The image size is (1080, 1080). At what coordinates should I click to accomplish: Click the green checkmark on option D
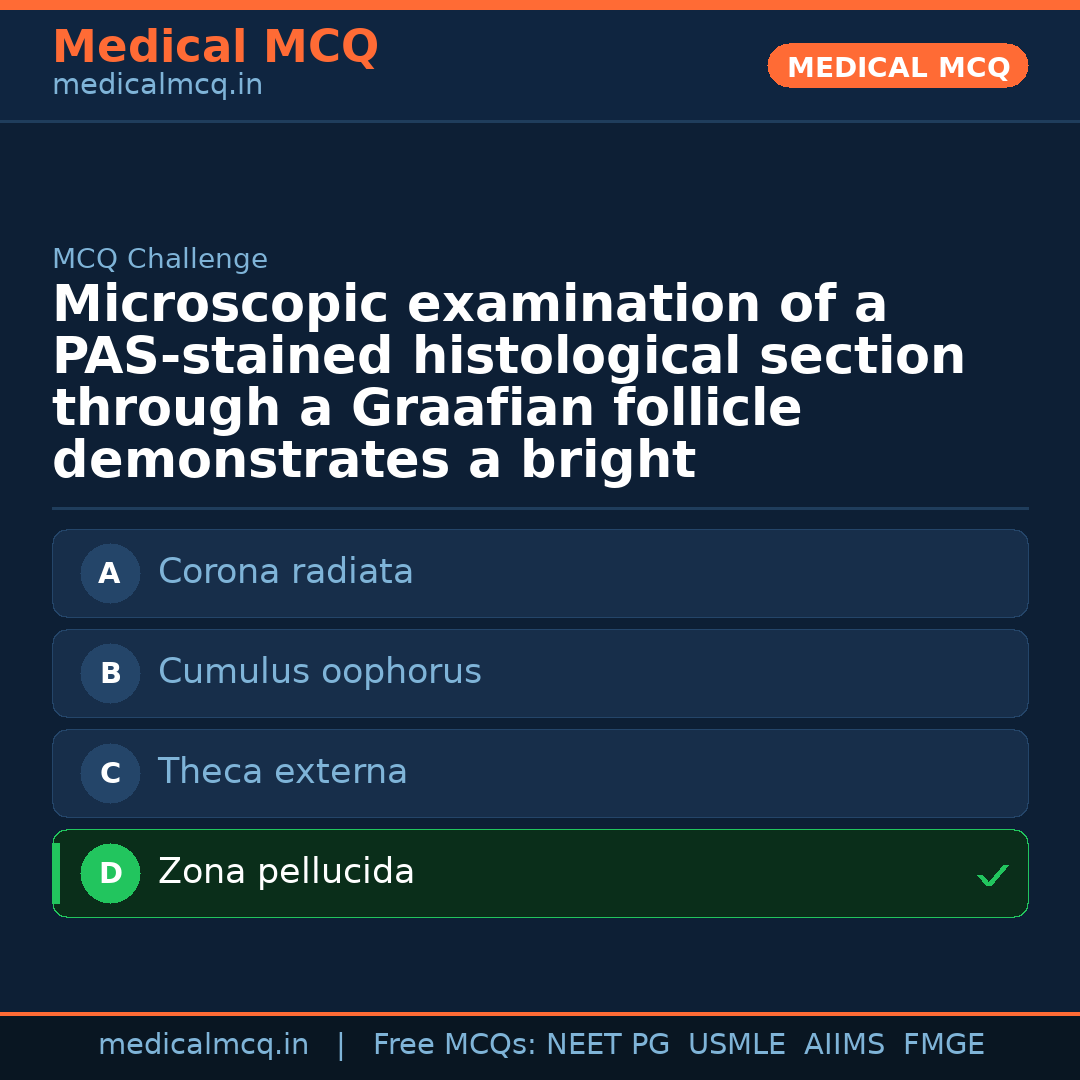[x=992, y=876]
